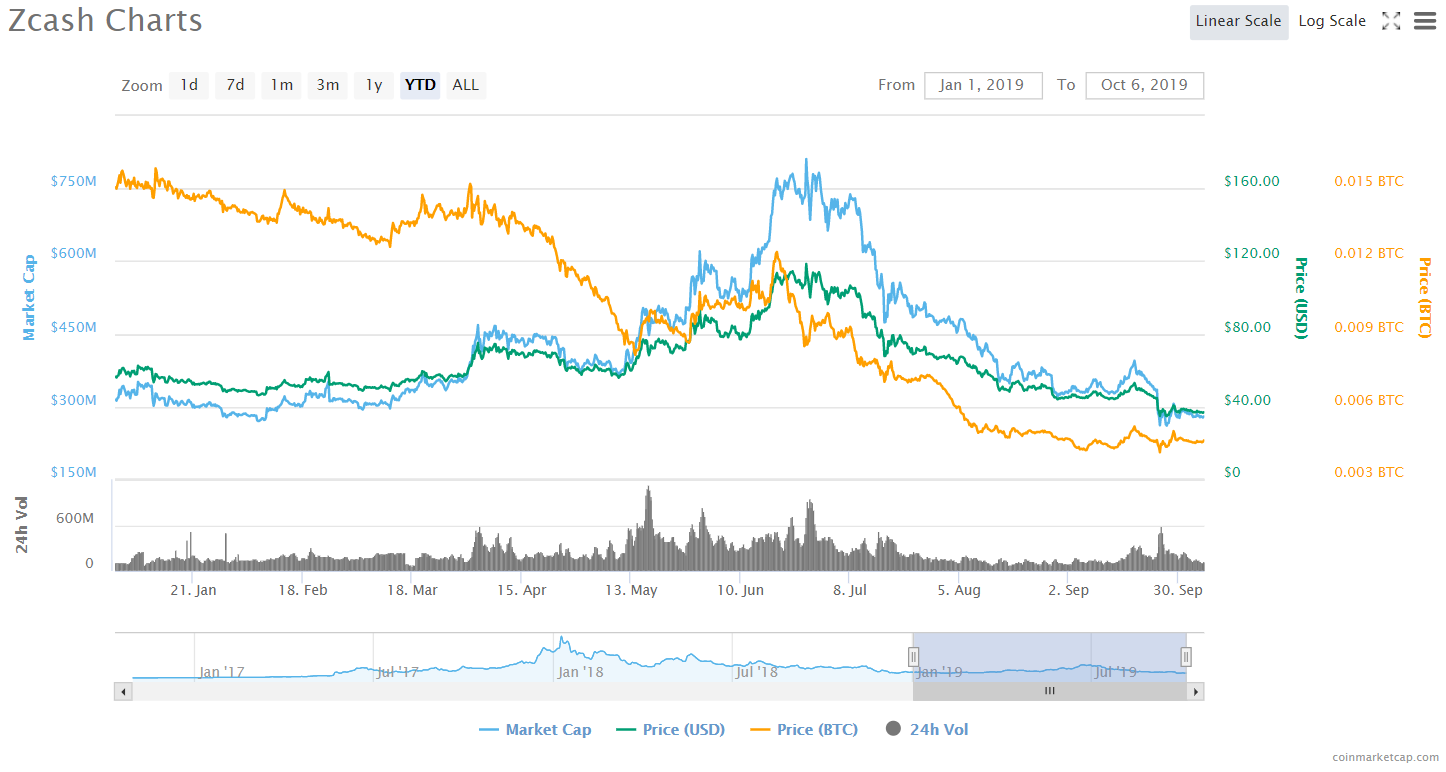
Task: Click the navigator scrollbar thumb
Action: pyautogui.click(x=1049, y=691)
